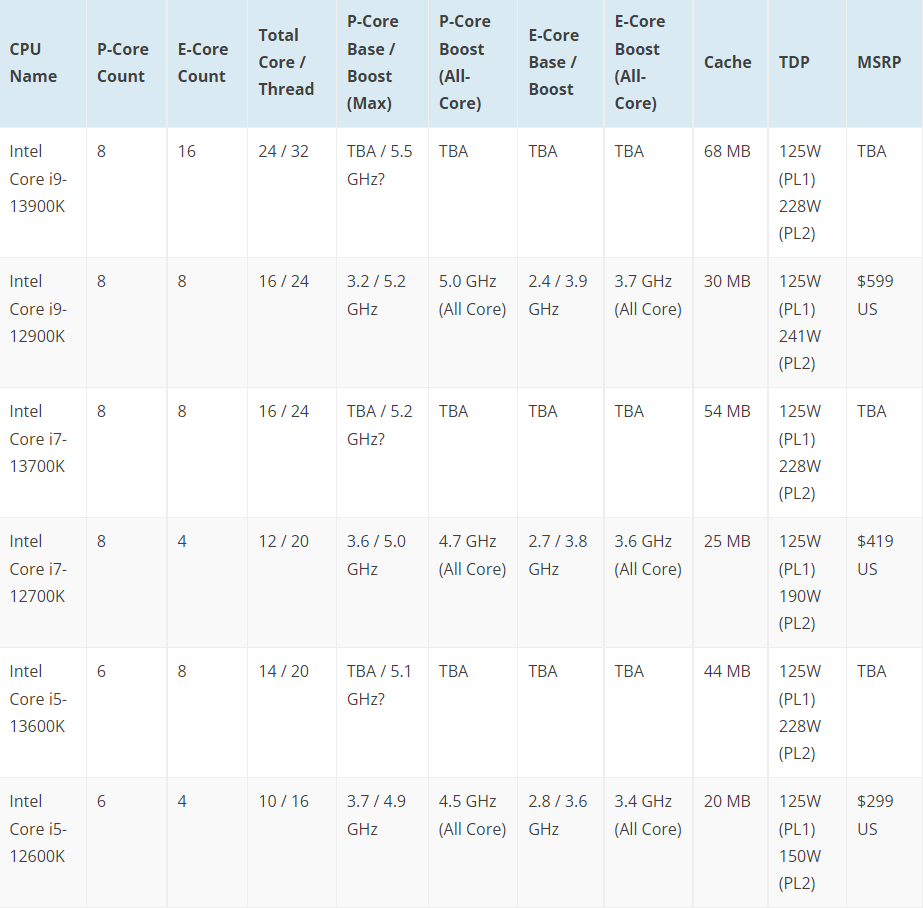This screenshot has width=923, height=908.
Task: Select the '16 / 24' value in the i7-13700K row
Action: 284,412
